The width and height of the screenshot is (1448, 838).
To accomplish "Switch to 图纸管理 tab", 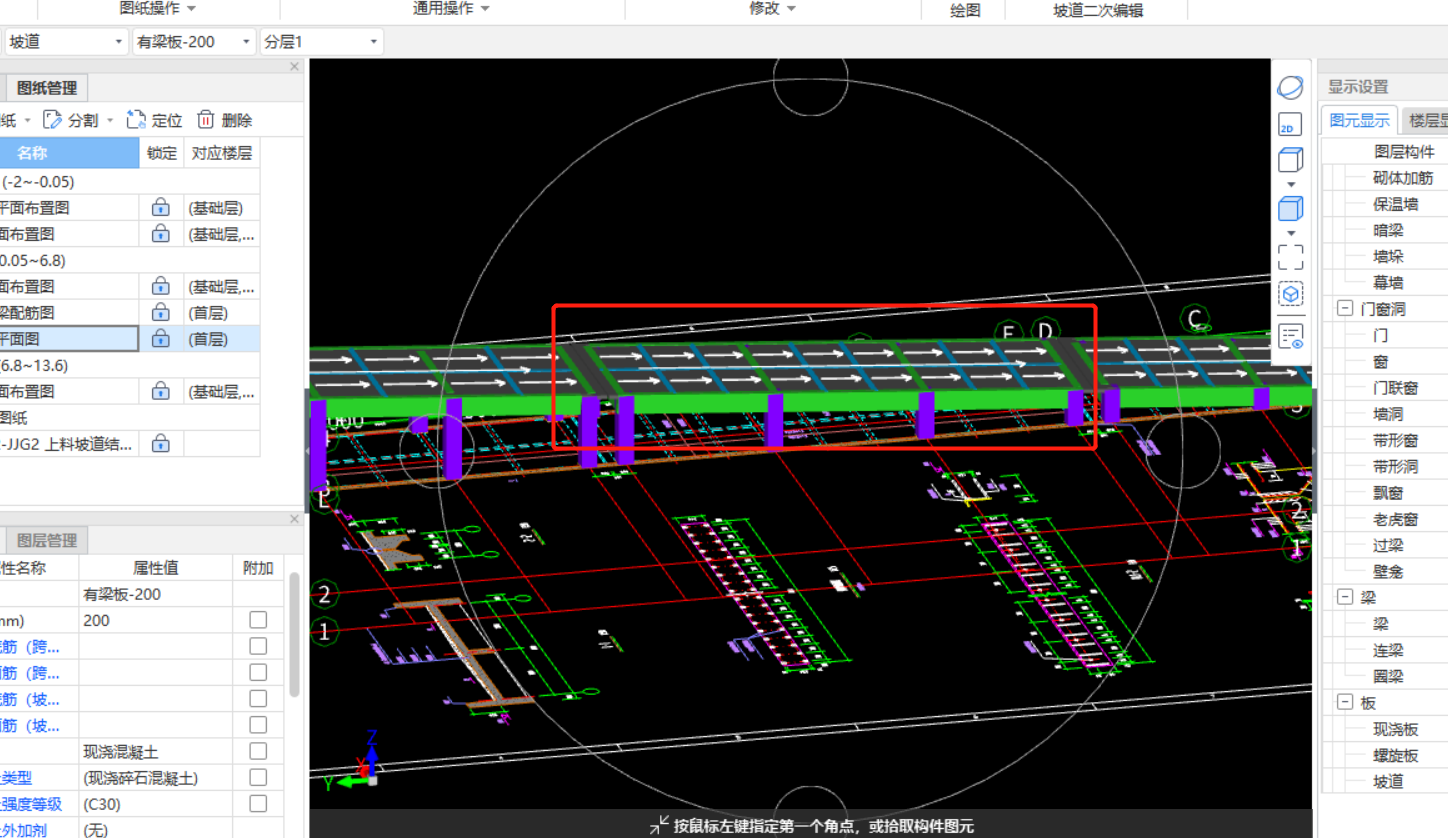I will click(47, 88).
